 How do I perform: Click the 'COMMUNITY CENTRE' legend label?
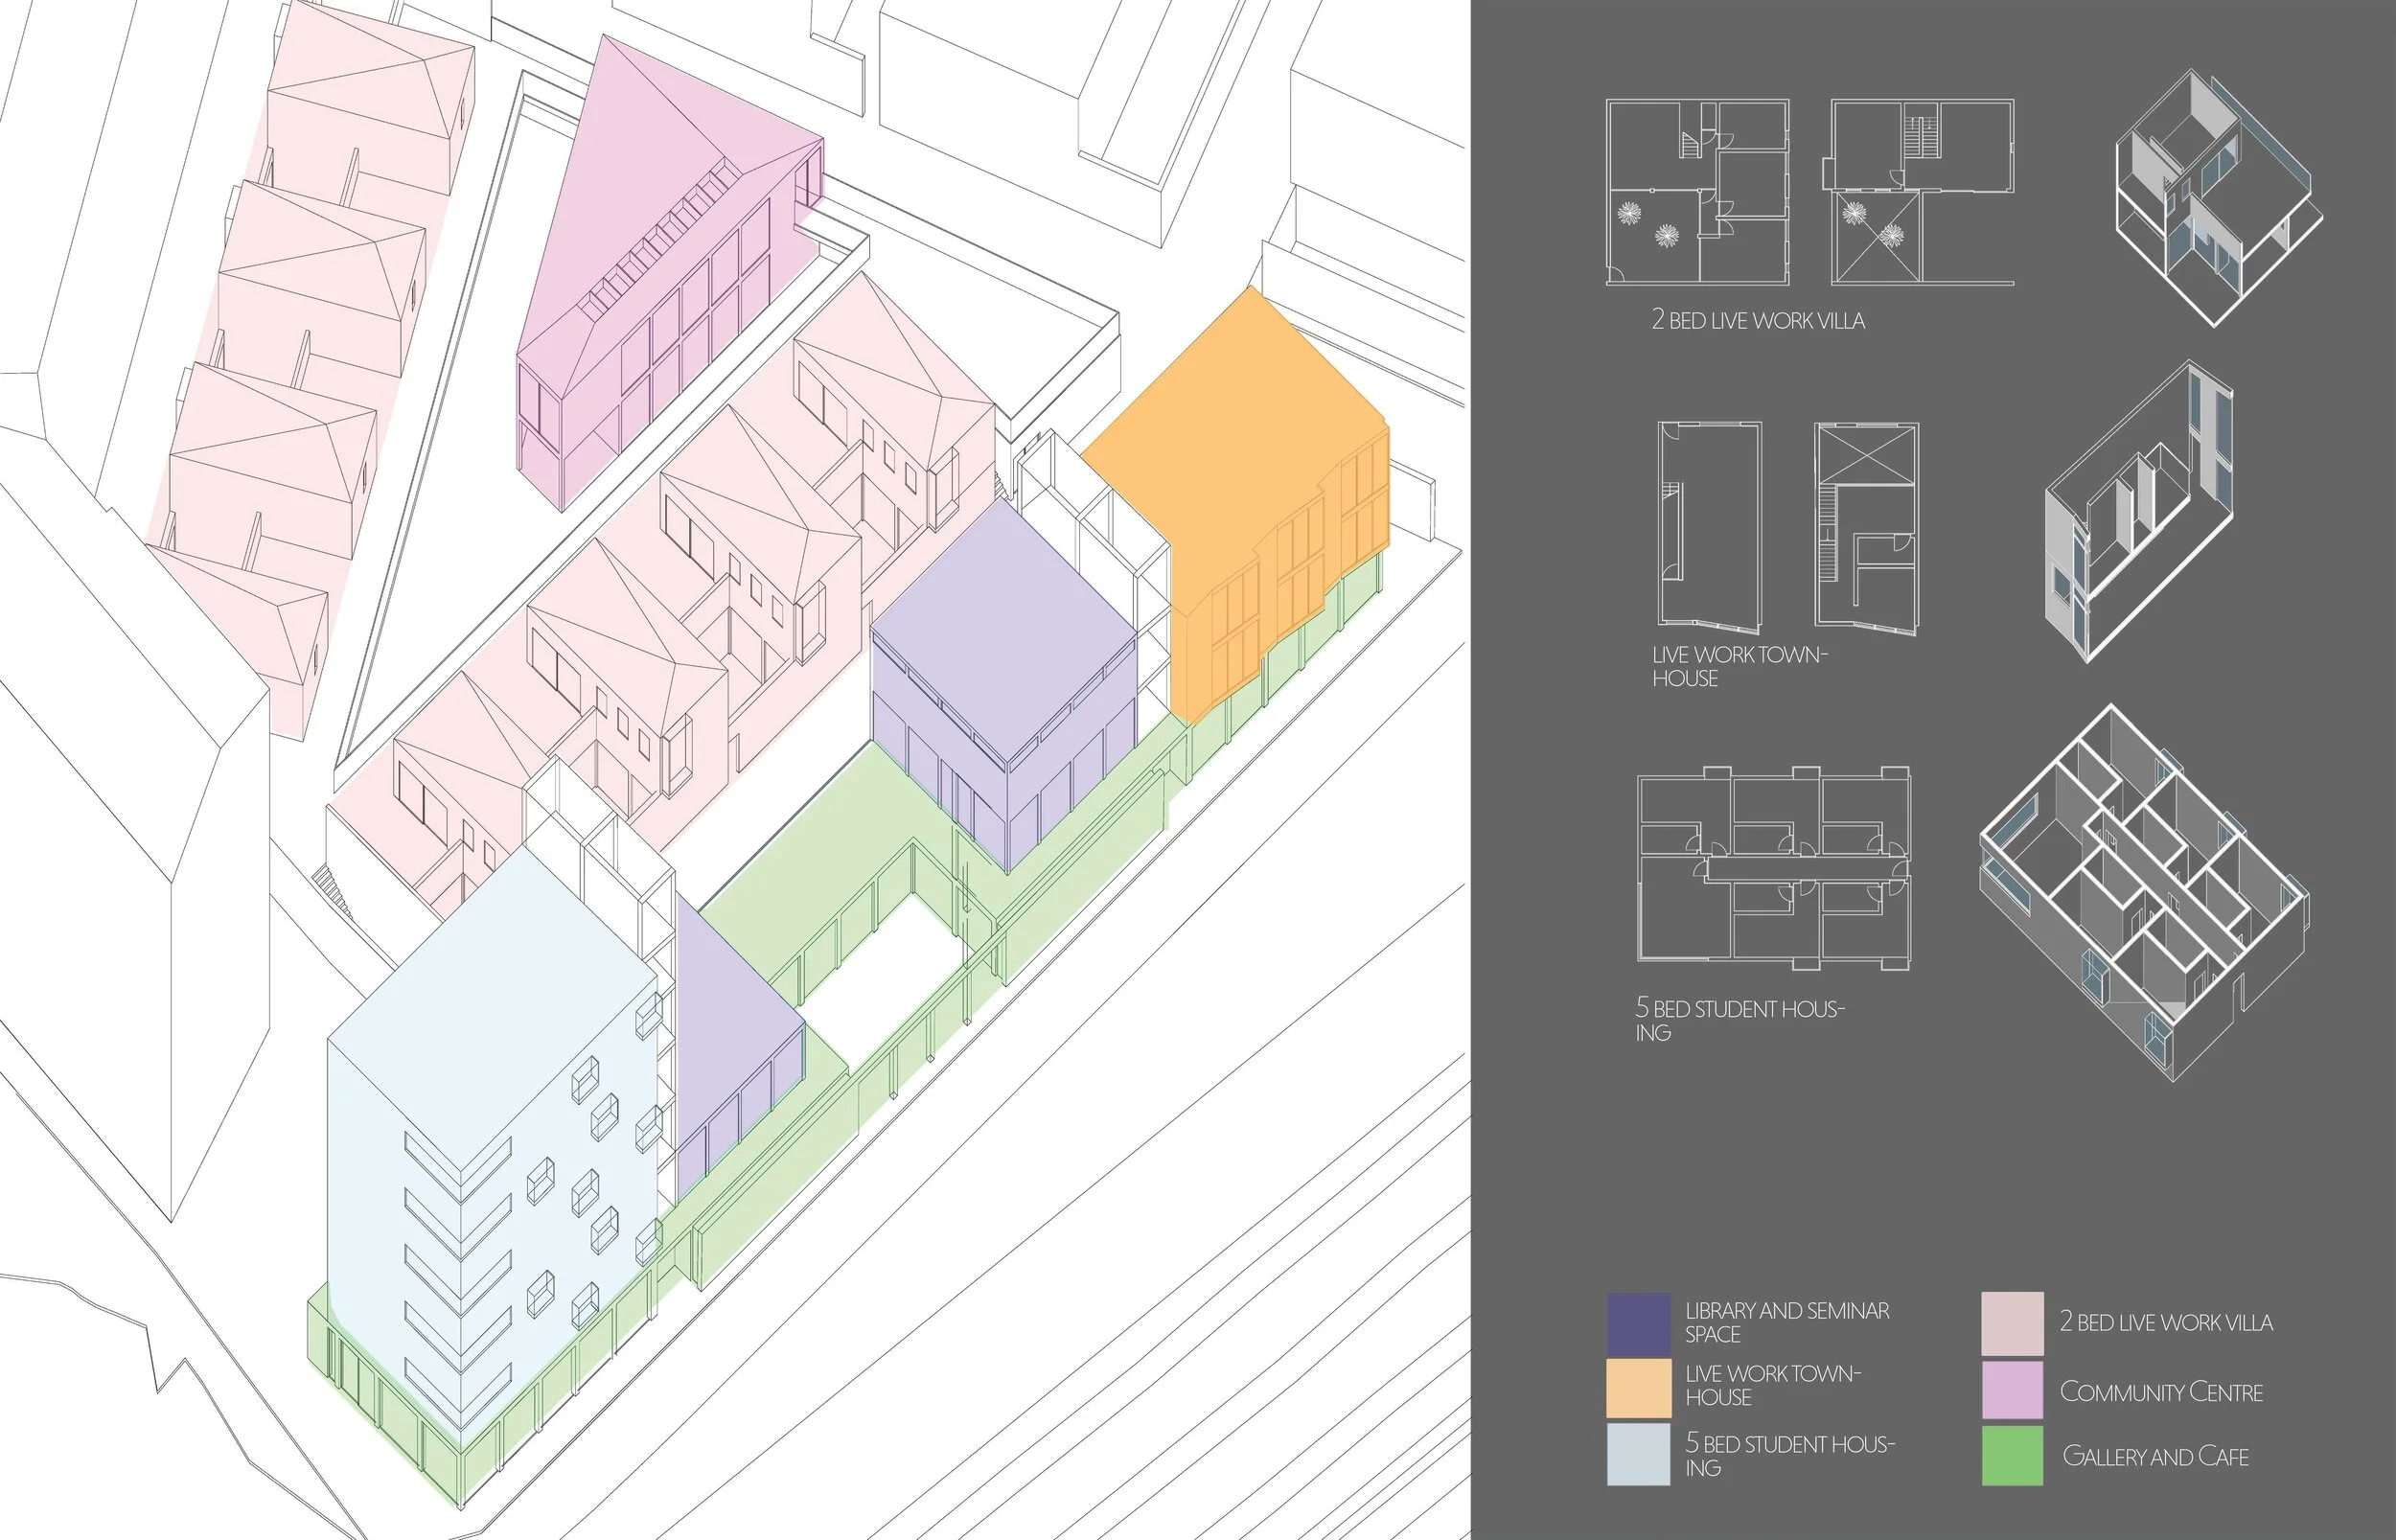click(2161, 1391)
